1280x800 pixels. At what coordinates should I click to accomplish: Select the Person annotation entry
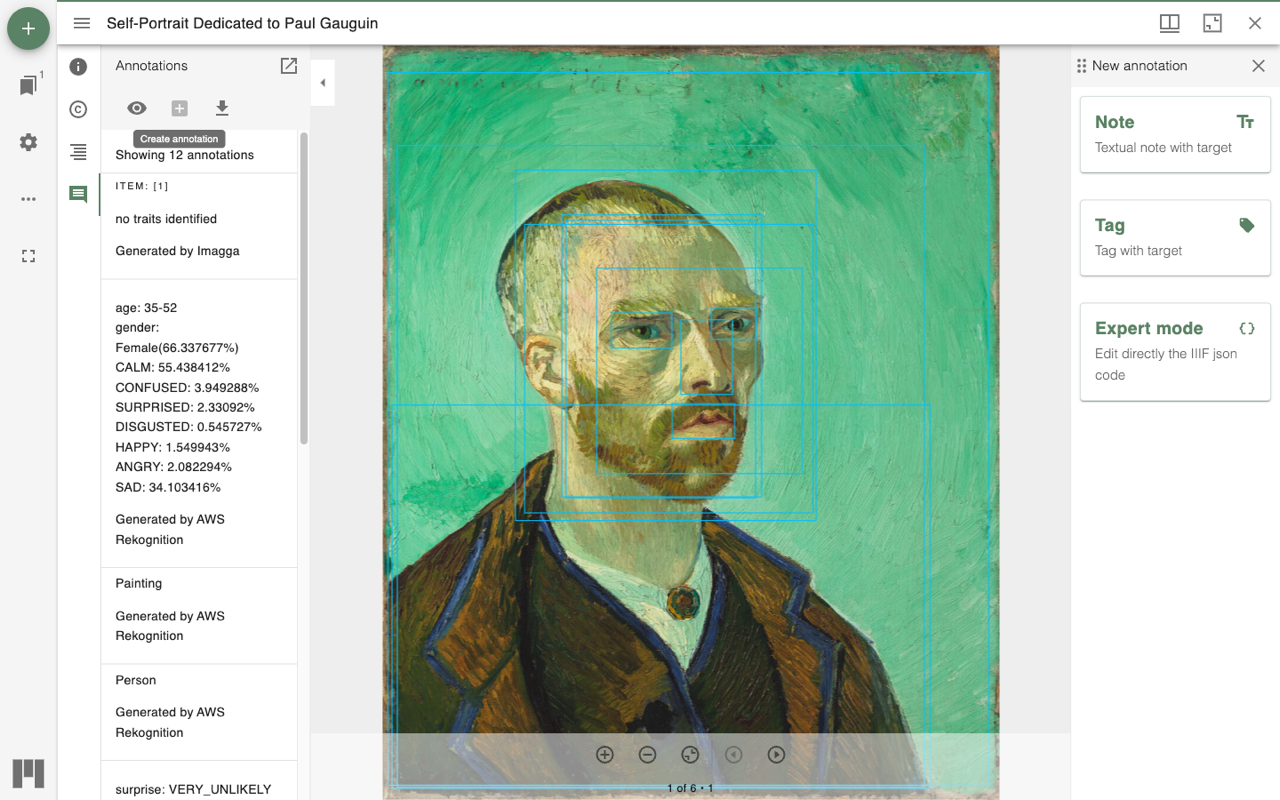click(x=199, y=712)
